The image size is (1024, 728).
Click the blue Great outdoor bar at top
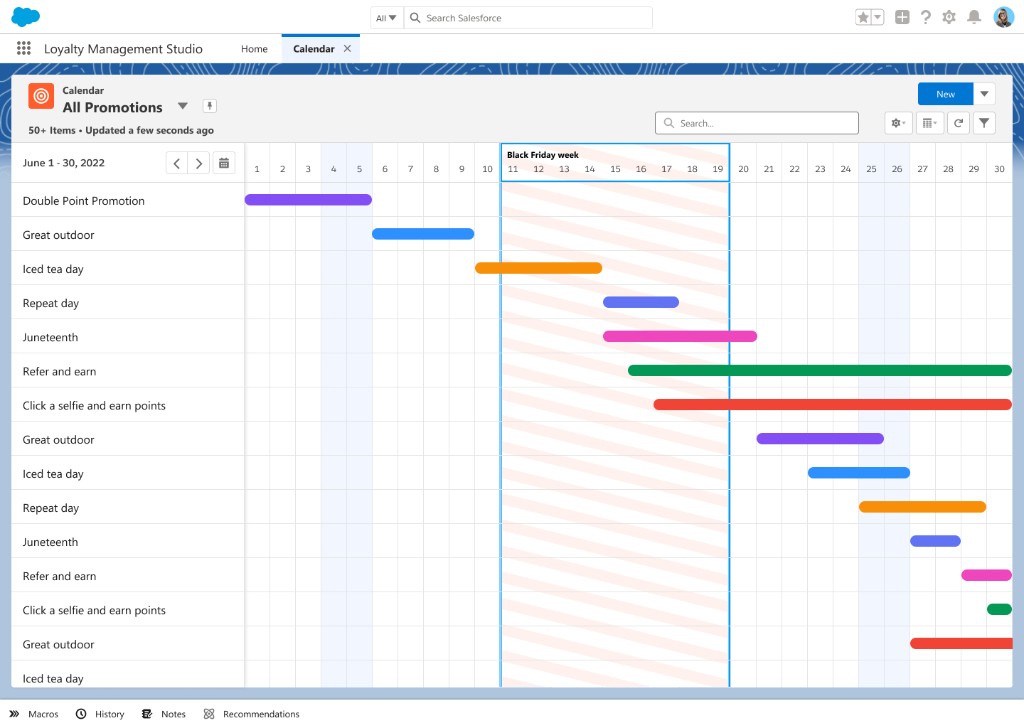423,234
